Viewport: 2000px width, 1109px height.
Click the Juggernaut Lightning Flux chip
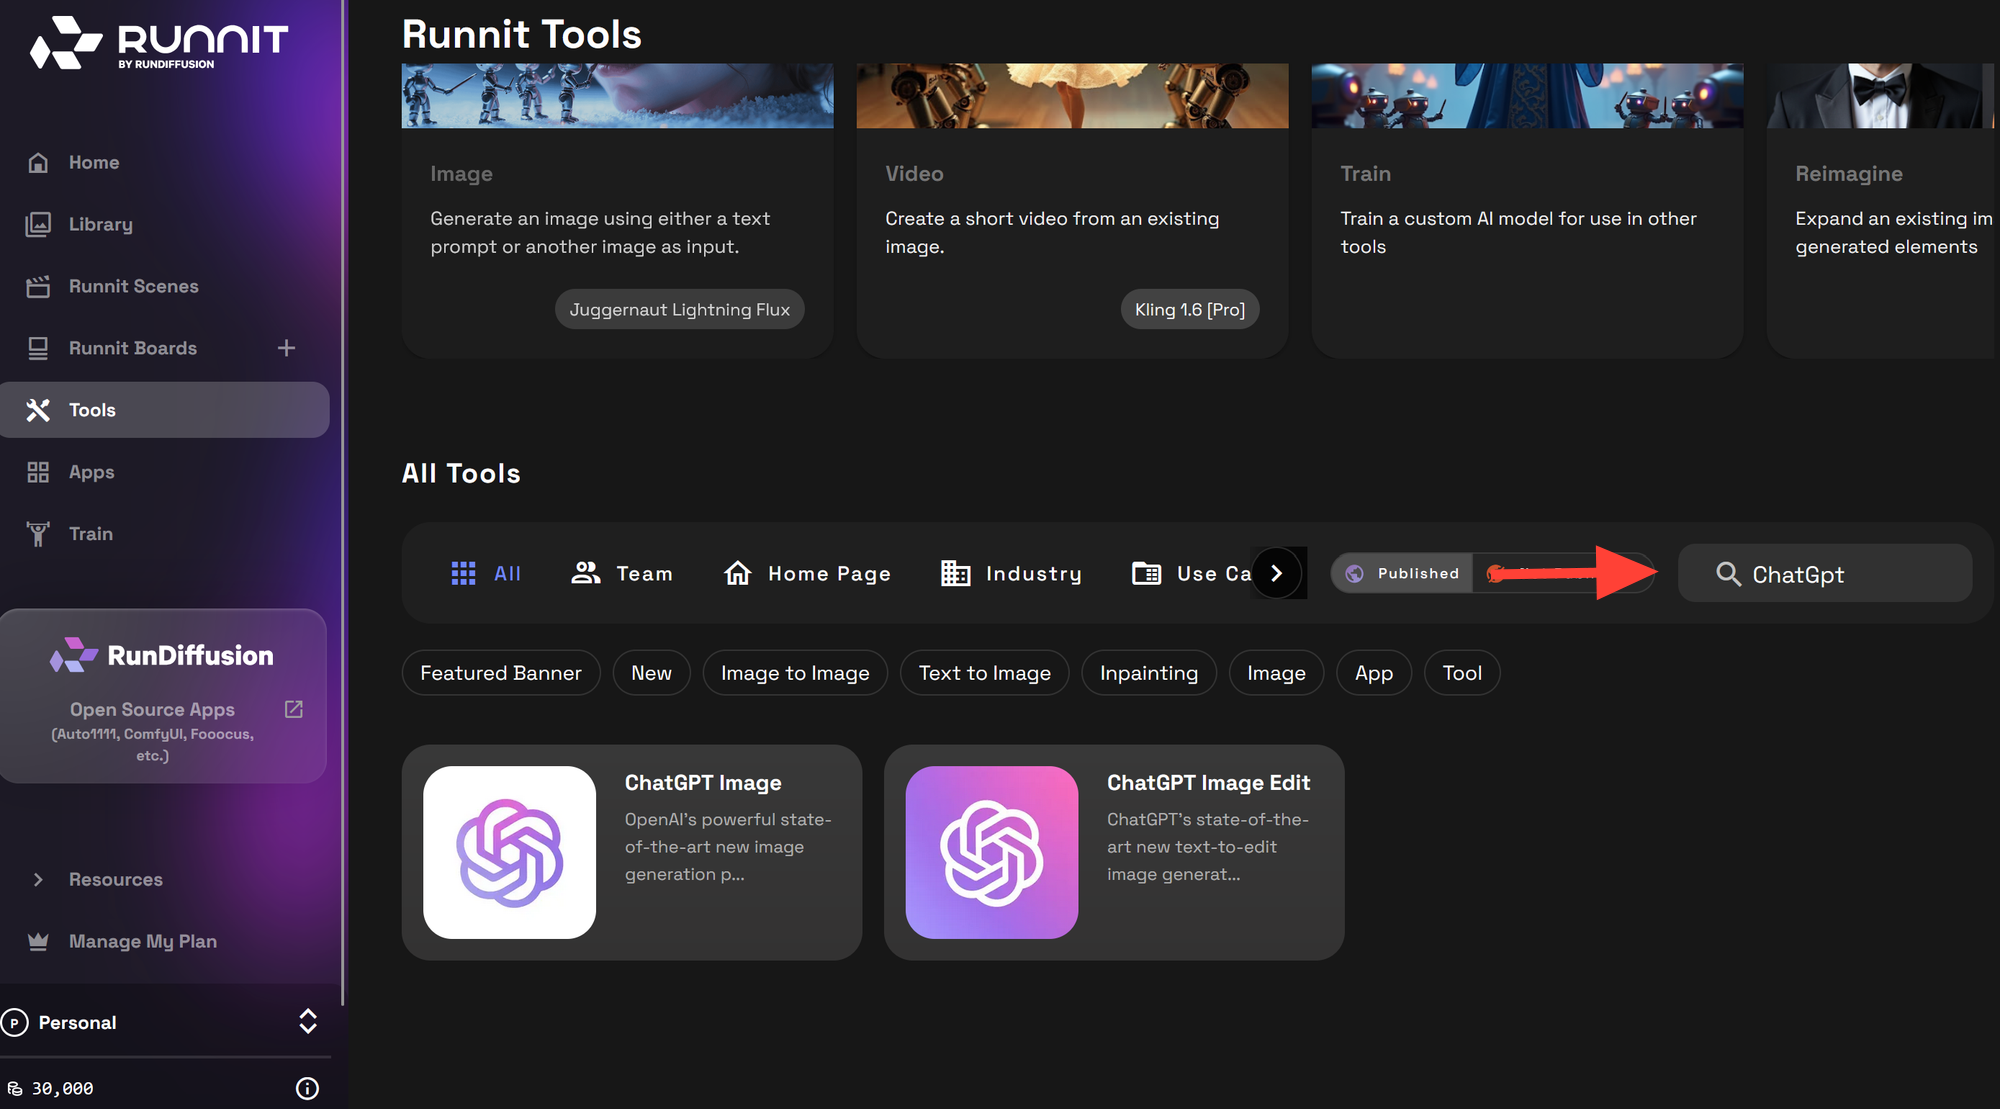(680, 309)
